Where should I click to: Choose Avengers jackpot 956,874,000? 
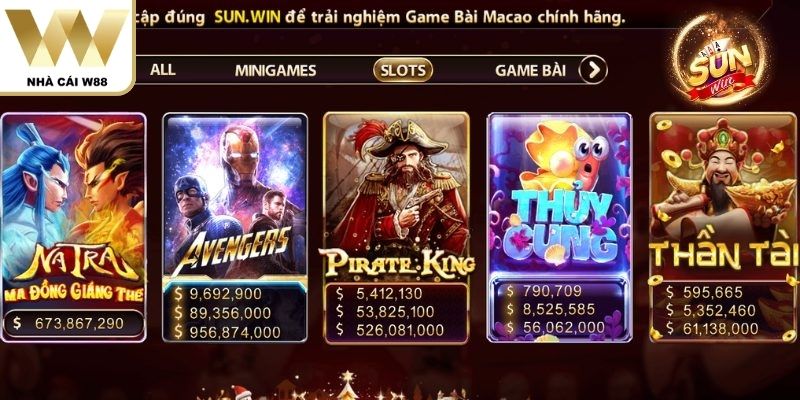click(x=228, y=332)
